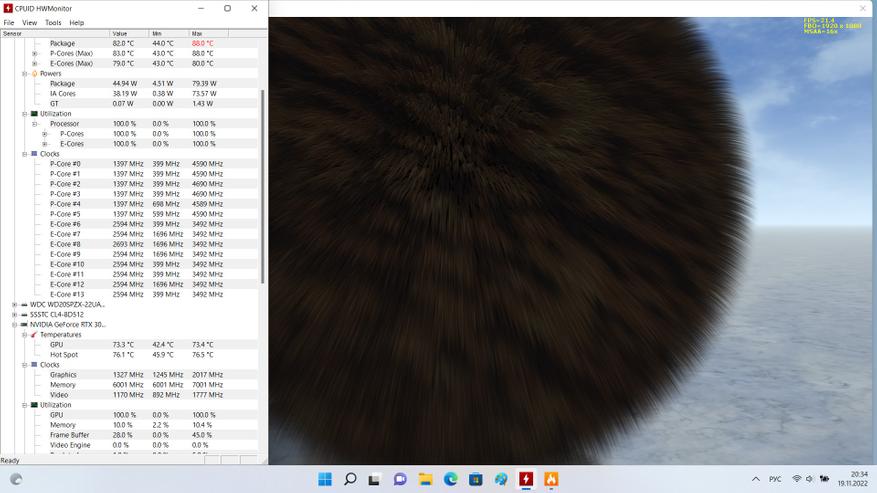
Task: Click the Max column header
Action: 209,34
